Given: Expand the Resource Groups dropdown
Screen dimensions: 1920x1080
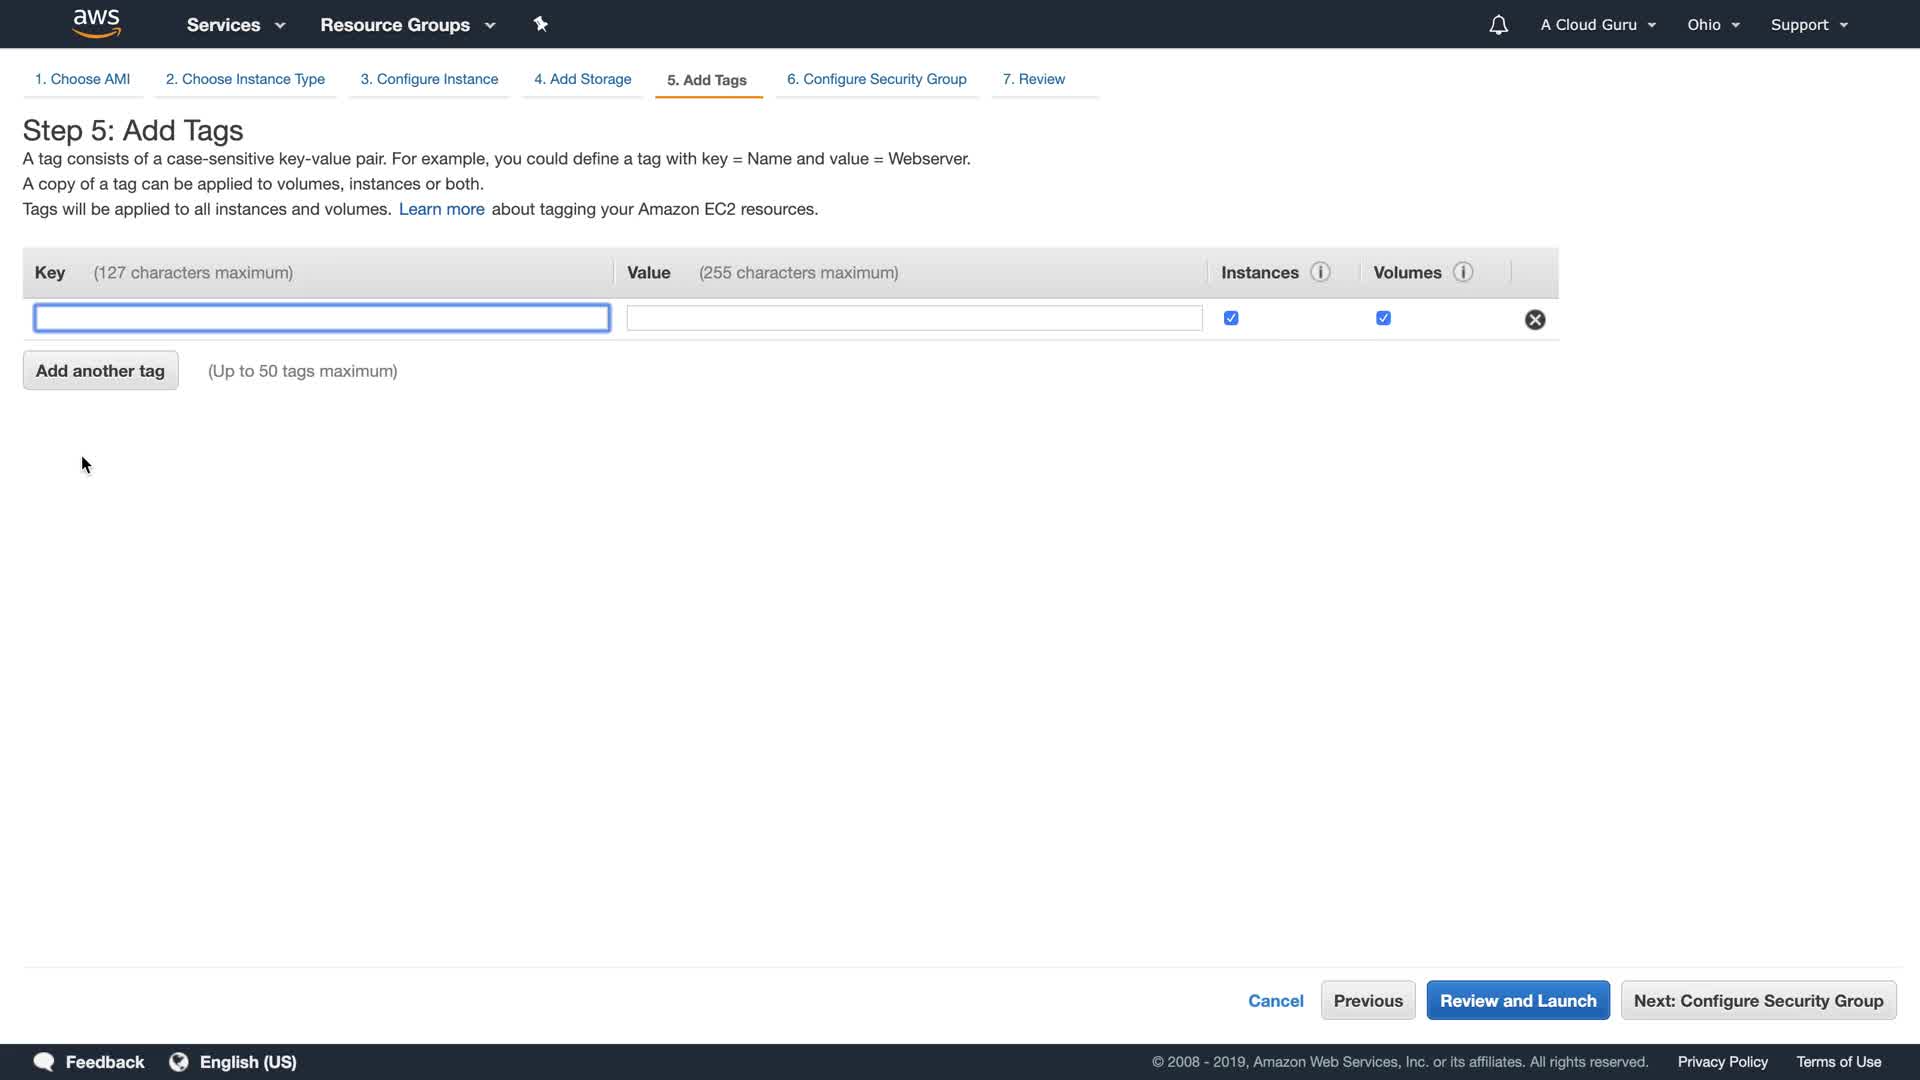Looking at the screenshot, I should (x=407, y=25).
